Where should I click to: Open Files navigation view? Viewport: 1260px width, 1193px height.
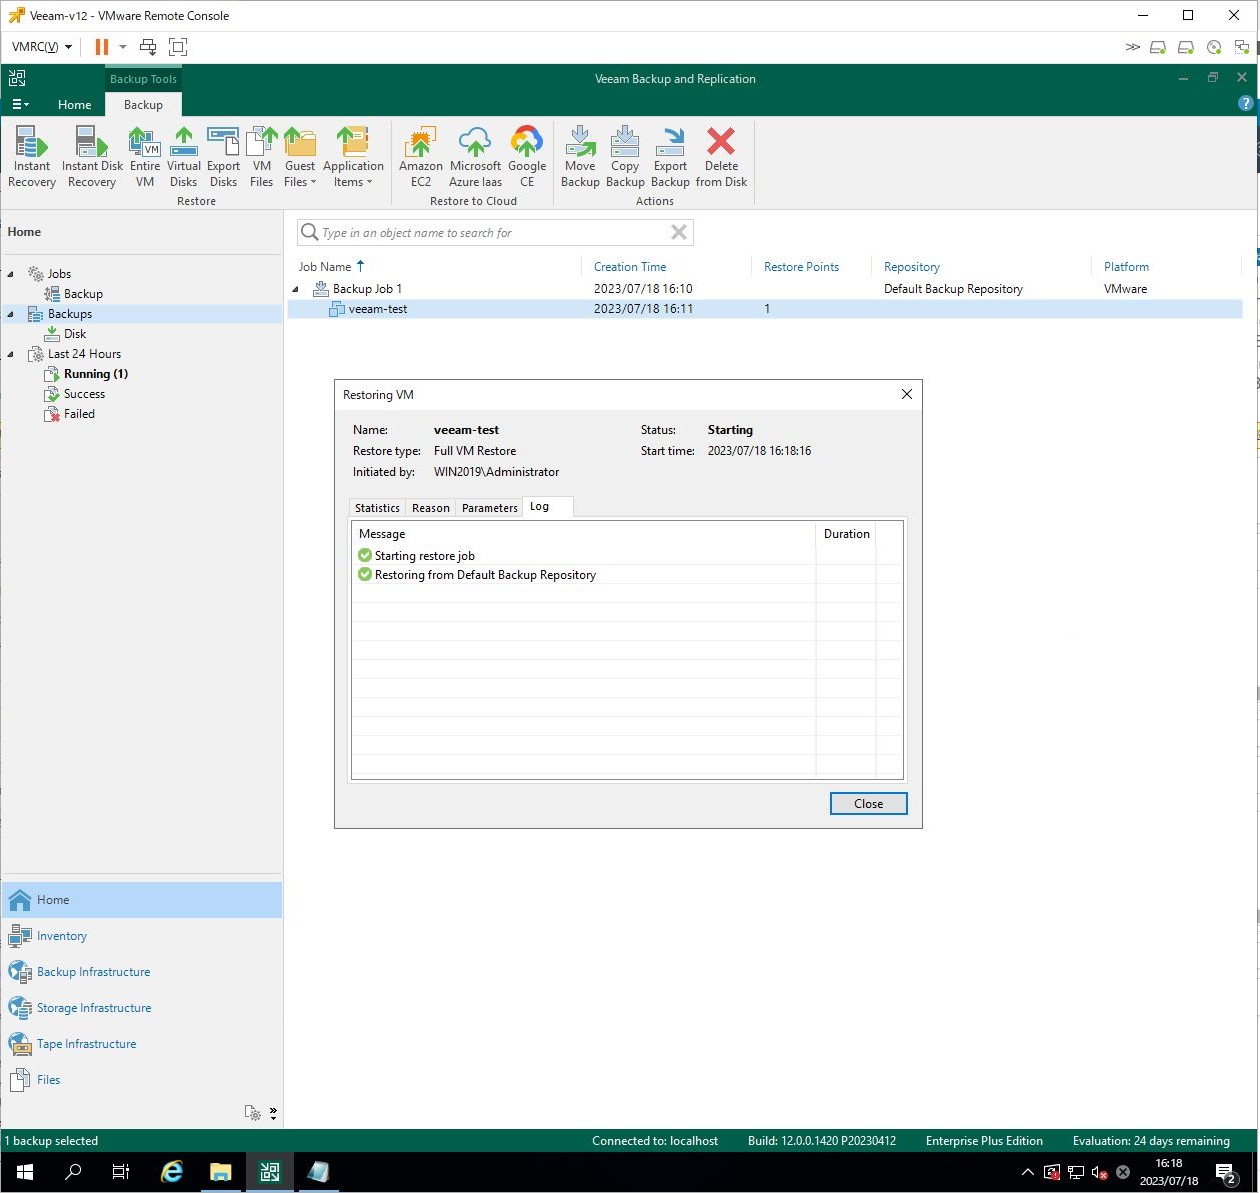coord(142,1080)
